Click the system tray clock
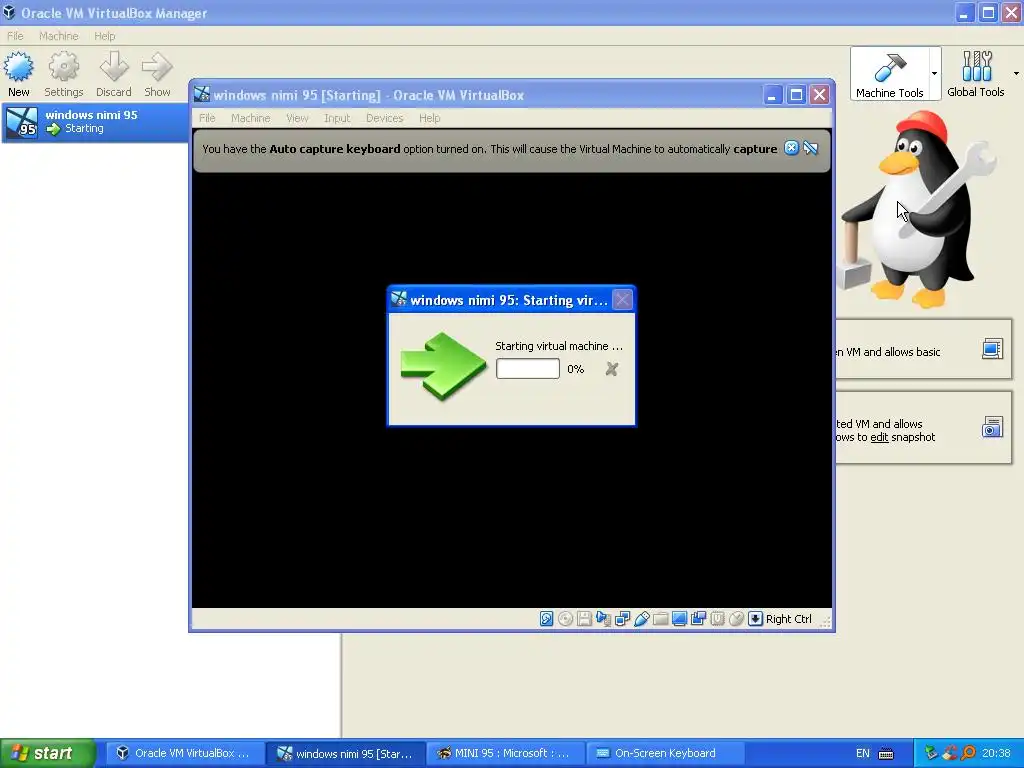Screen dimensions: 1024x768 (996, 753)
